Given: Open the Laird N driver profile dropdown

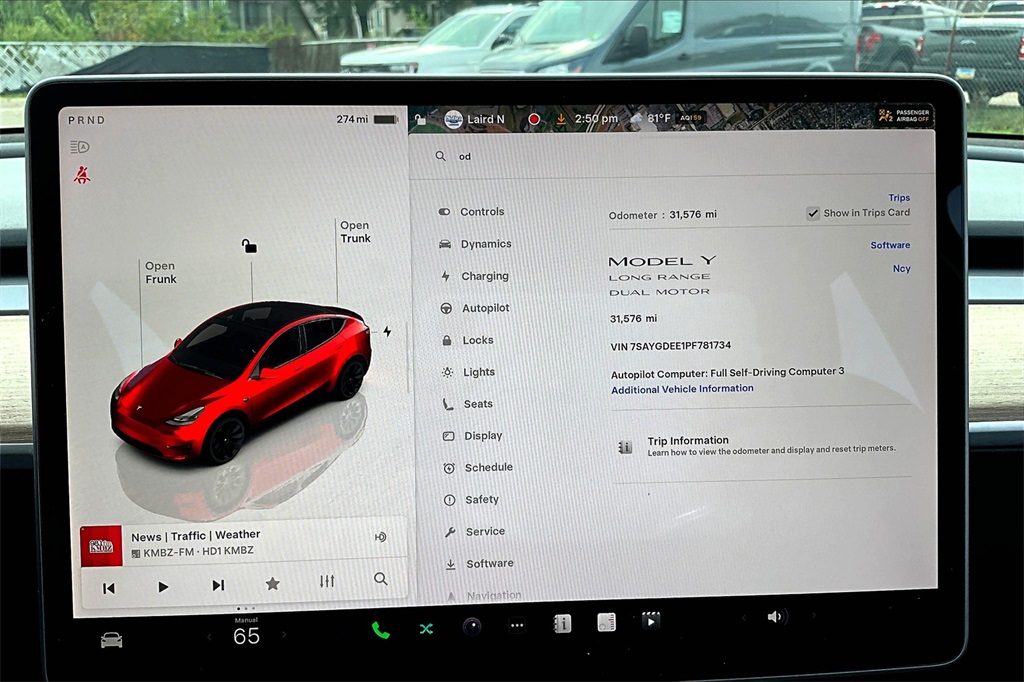Looking at the screenshot, I should [472, 118].
